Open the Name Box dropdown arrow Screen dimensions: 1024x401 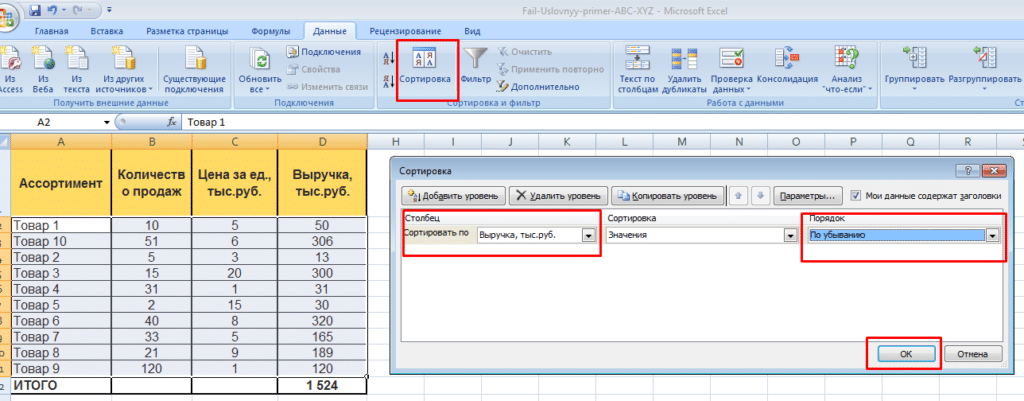[107, 122]
